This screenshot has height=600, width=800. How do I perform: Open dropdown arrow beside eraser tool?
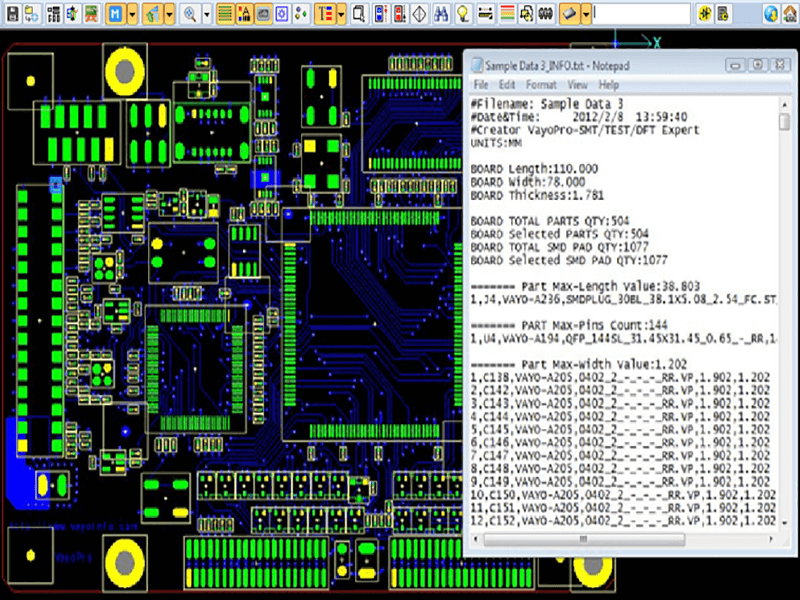point(585,14)
